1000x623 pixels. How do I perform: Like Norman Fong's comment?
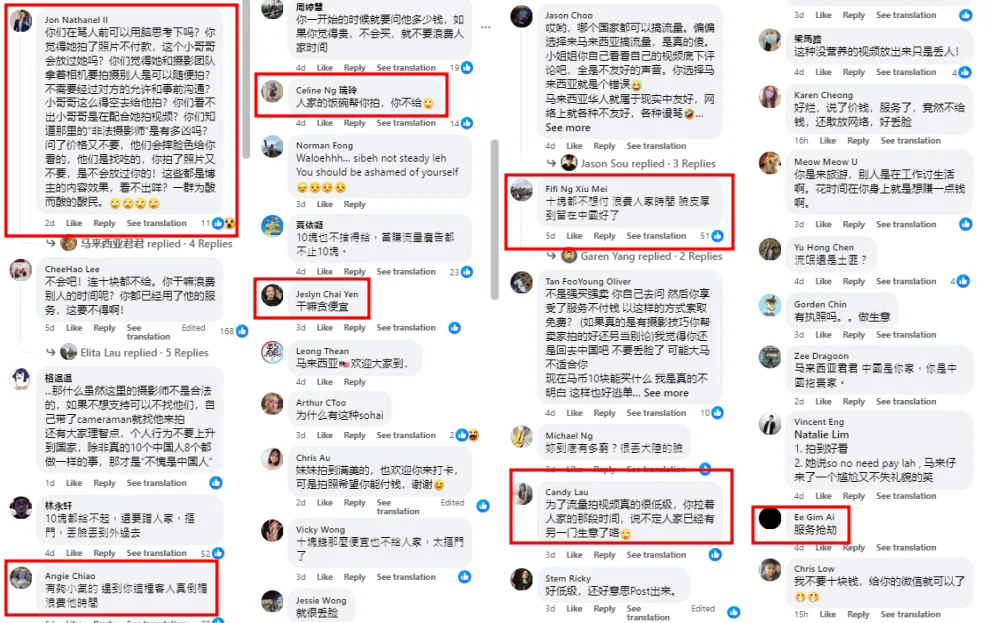pos(325,205)
